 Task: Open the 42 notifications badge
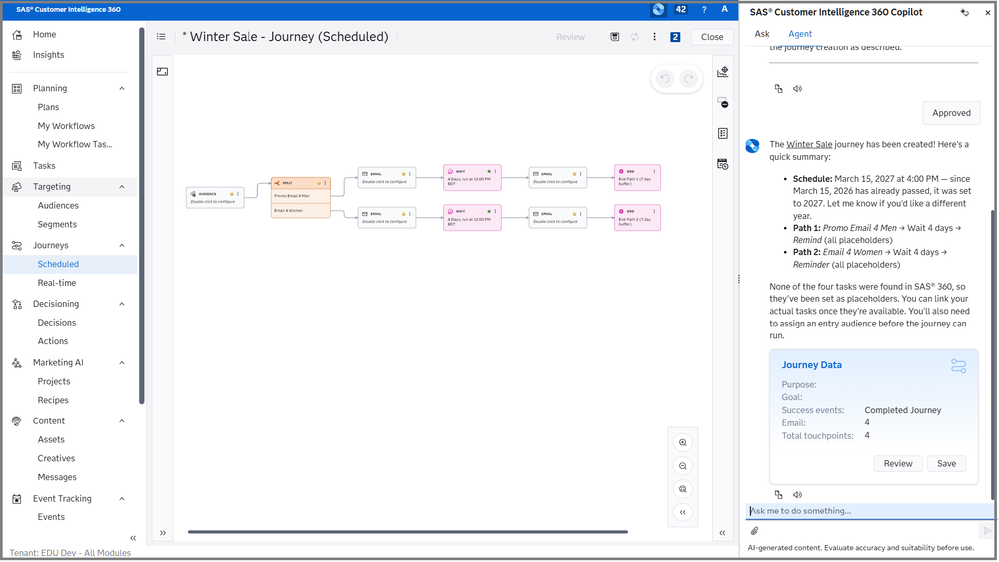(x=680, y=10)
